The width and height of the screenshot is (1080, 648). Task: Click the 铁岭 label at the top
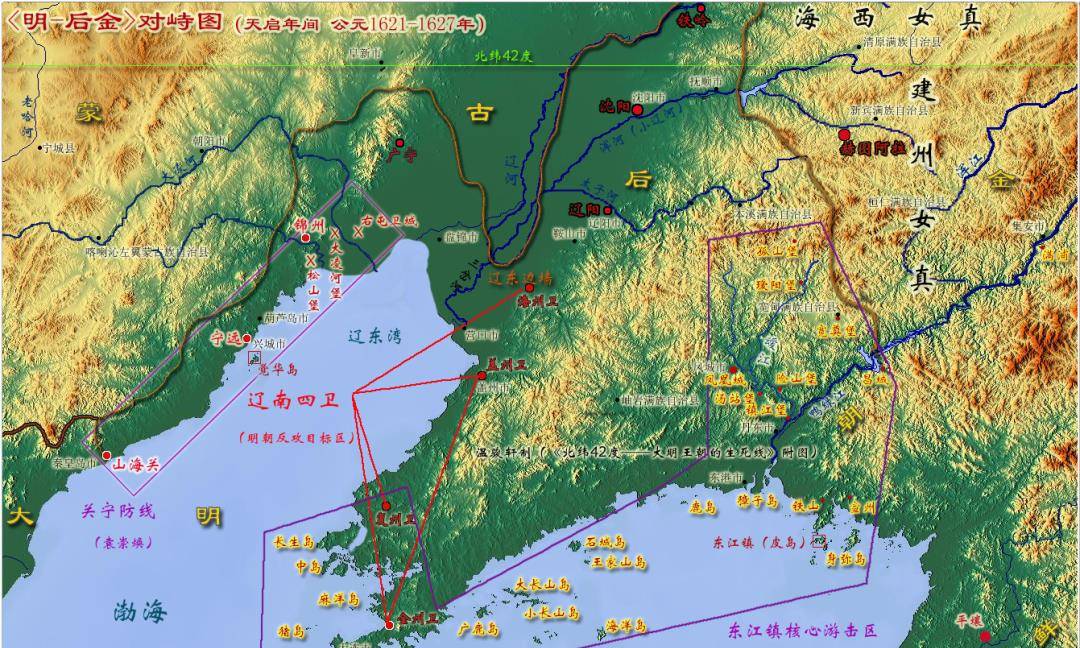(693, 20)
